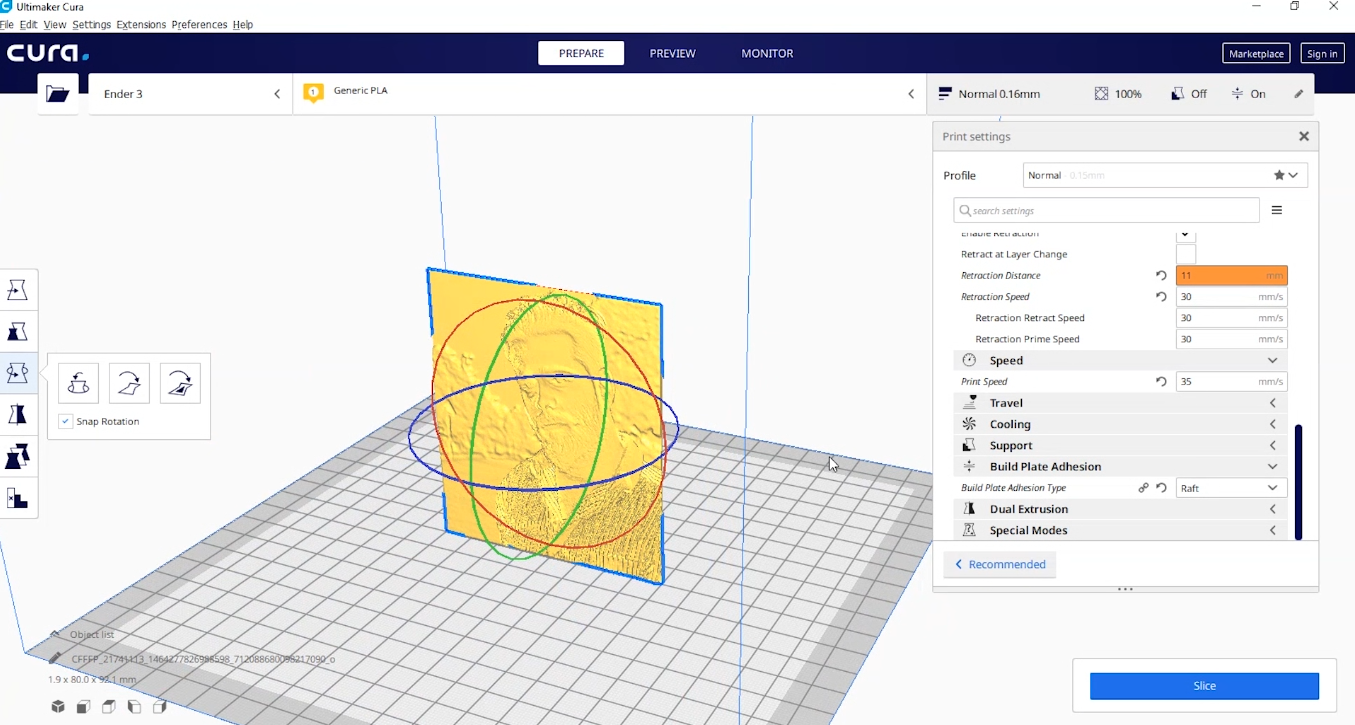This screenshot has width=1355, height=725.
Task: Toggle Snap Rotation checkbox
Action: (65, 421)
